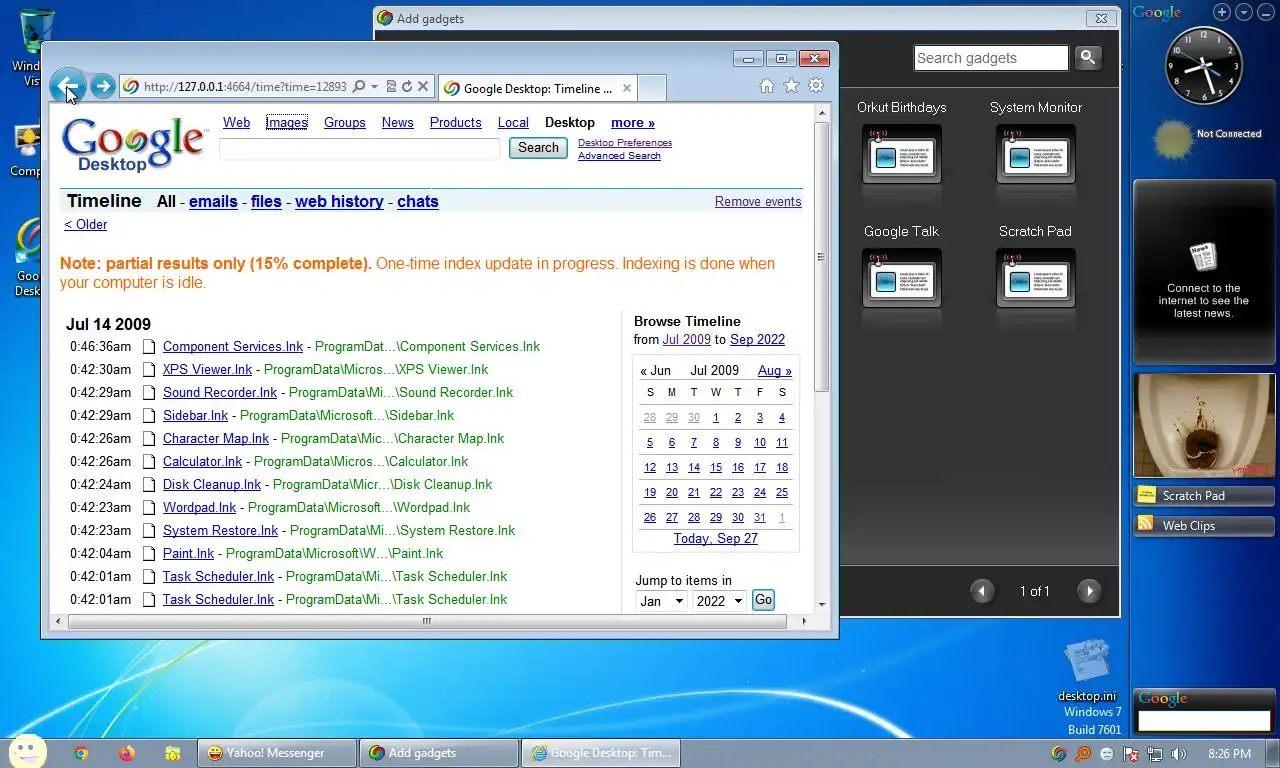Open the Scratch Pad sidebar item
1280x768 pixels.
[x=1204, y=495]
